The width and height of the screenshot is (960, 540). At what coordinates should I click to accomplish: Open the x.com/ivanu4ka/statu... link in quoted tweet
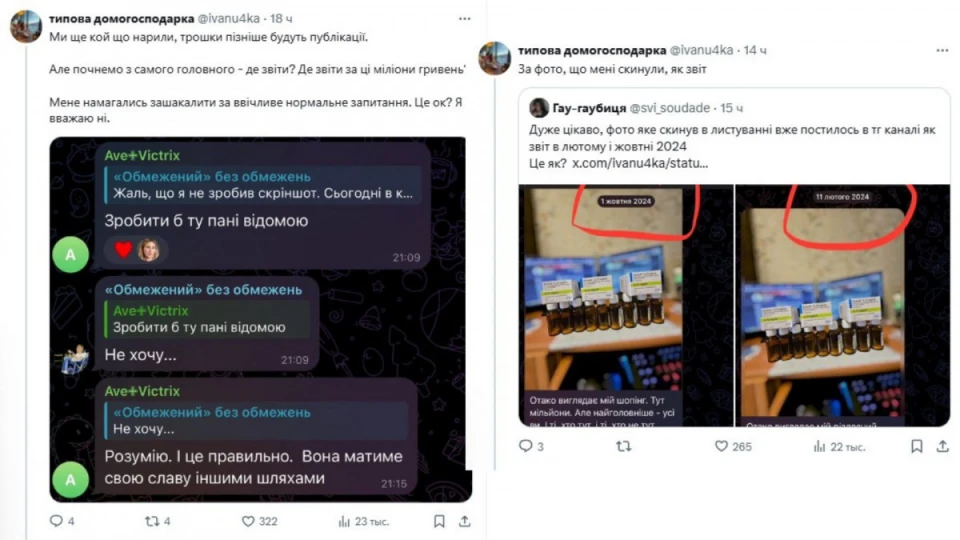[640, 163]
